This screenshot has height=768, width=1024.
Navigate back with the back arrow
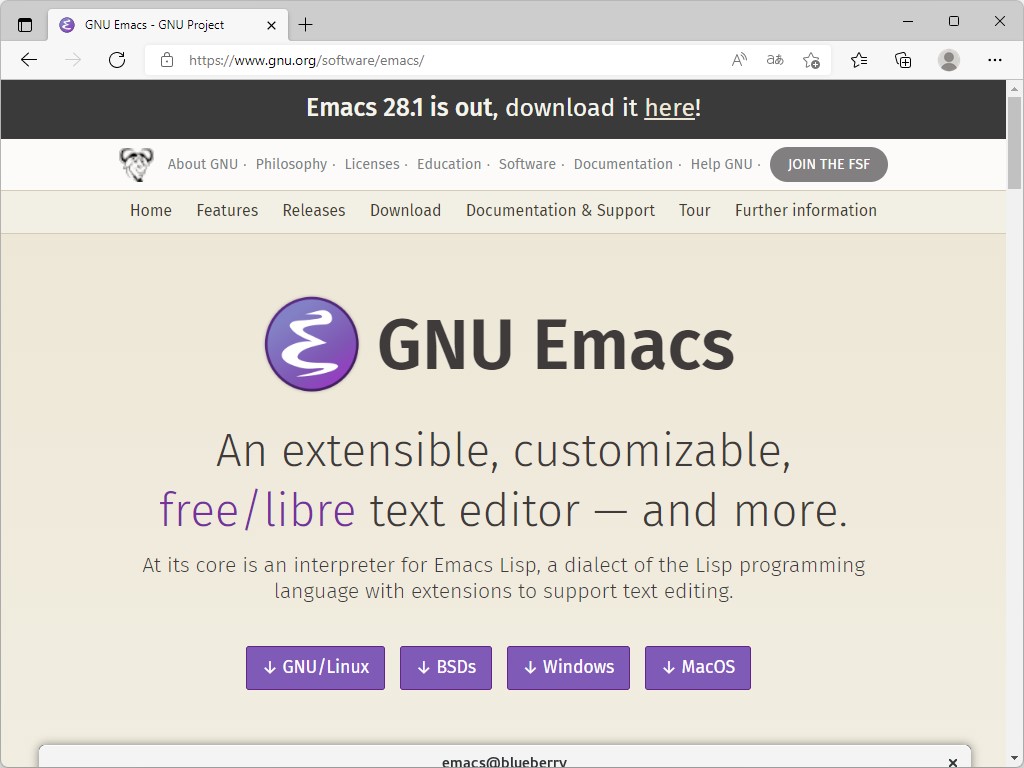point(28,60)
